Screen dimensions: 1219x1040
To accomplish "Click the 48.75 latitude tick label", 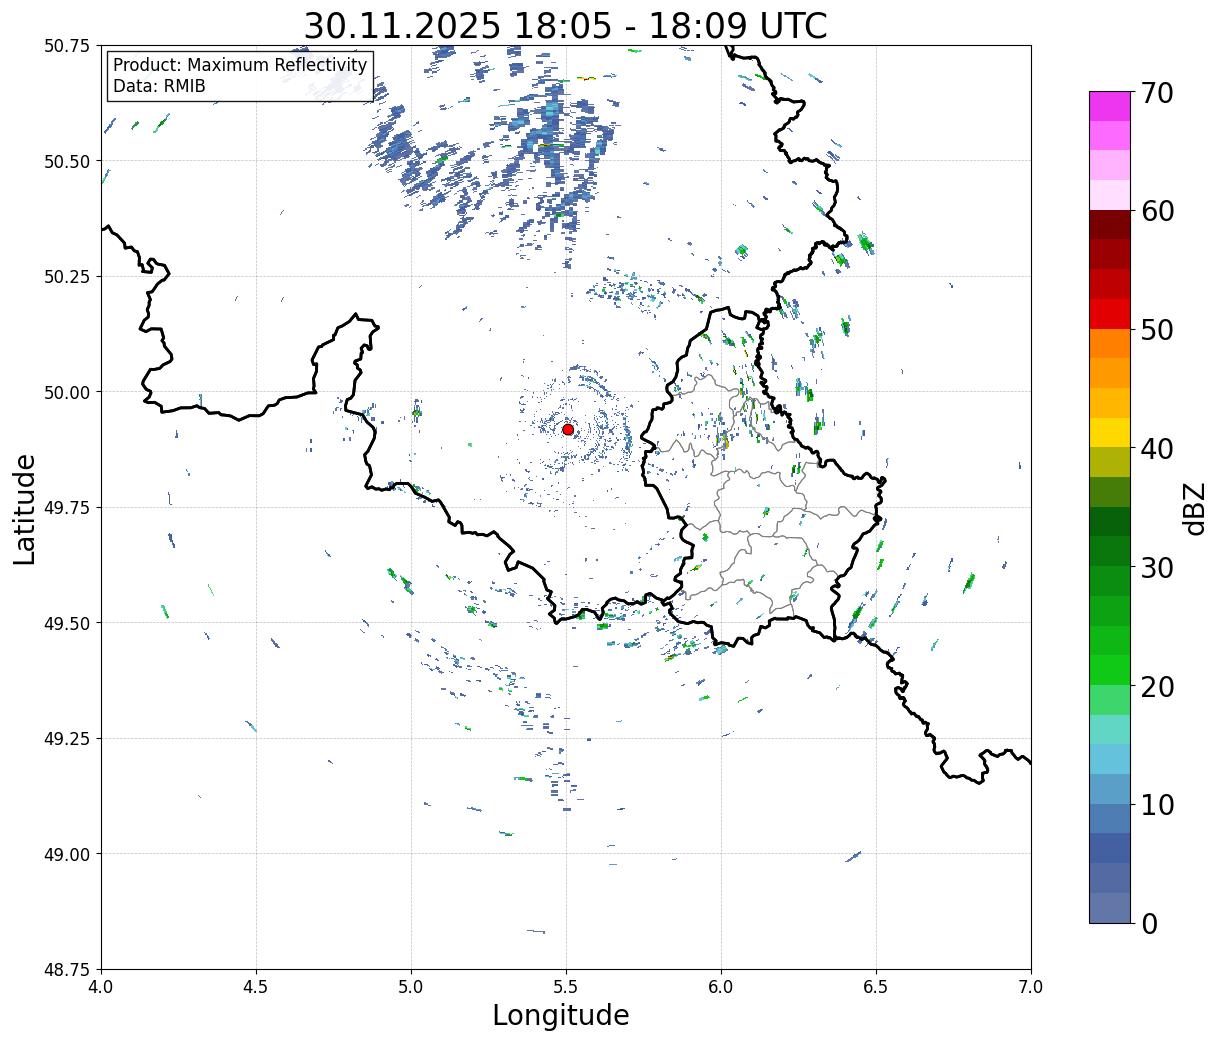I will (x=68, y=969).
